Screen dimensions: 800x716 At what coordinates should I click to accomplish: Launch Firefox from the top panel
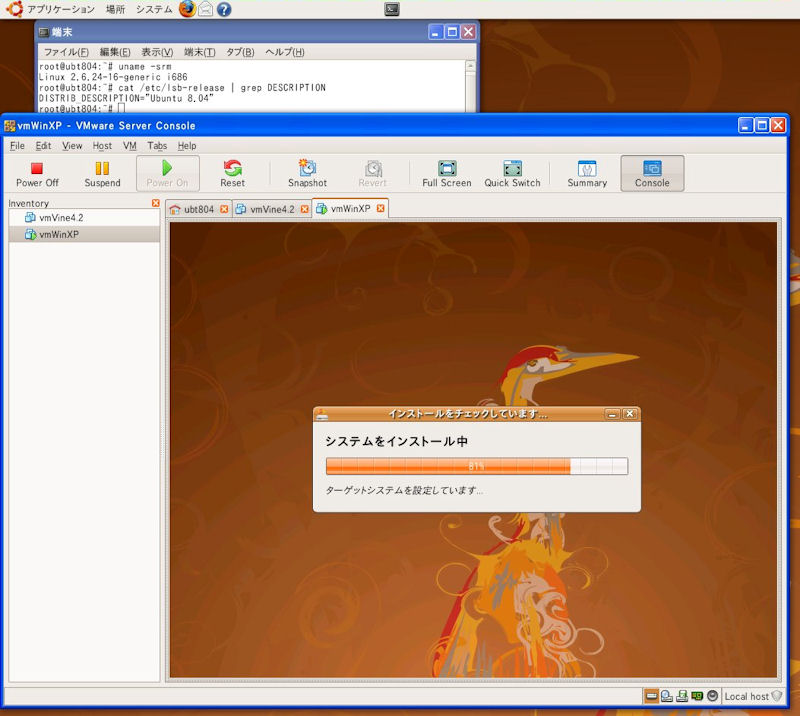tap(187, 9)
